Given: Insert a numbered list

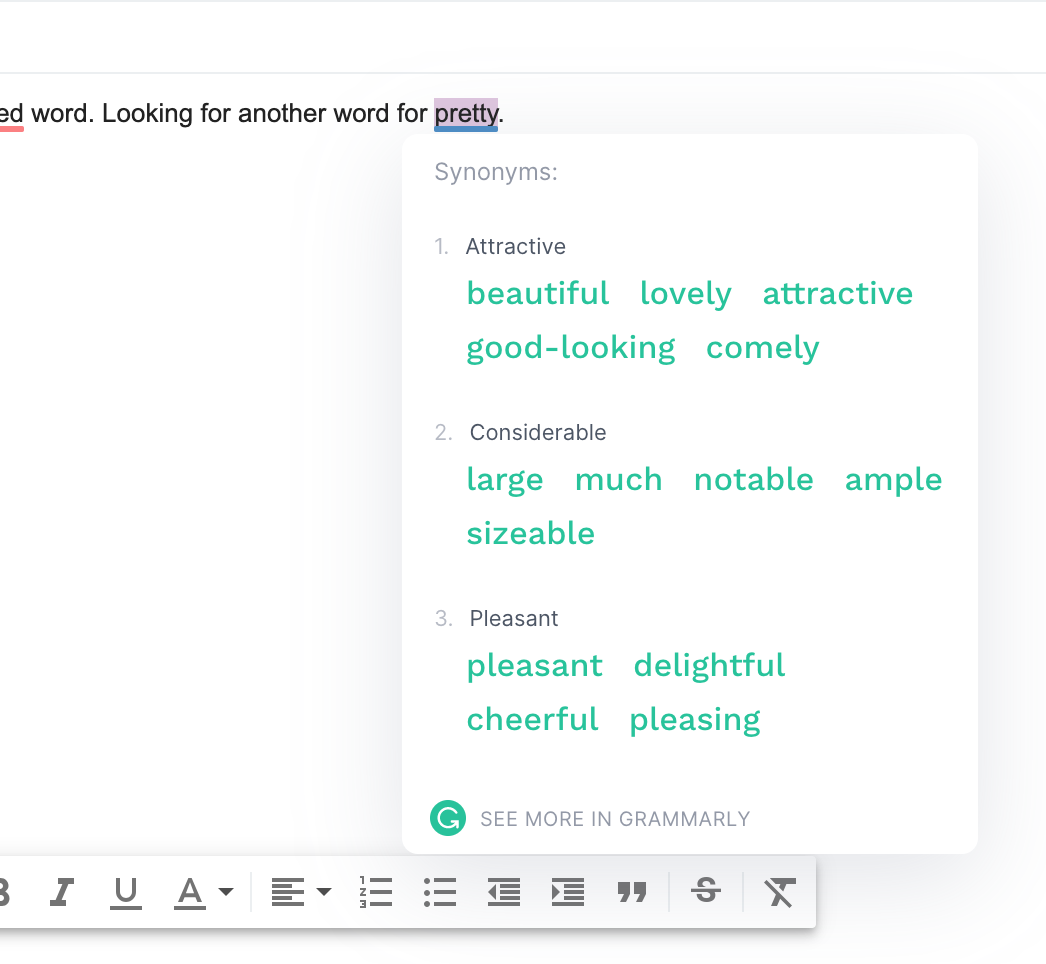Looking at the screenshot, I should (x=376, y=893).
